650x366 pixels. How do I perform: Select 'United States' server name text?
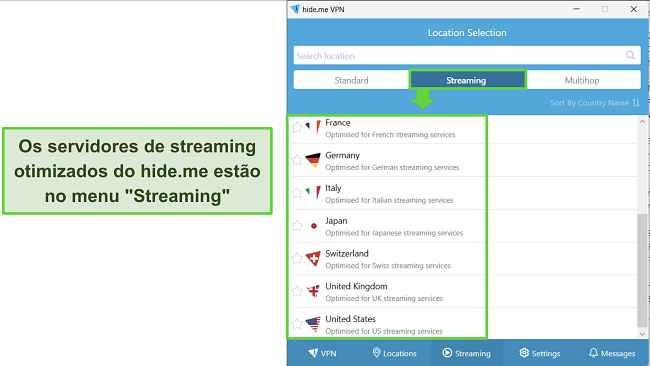(350, 319)
